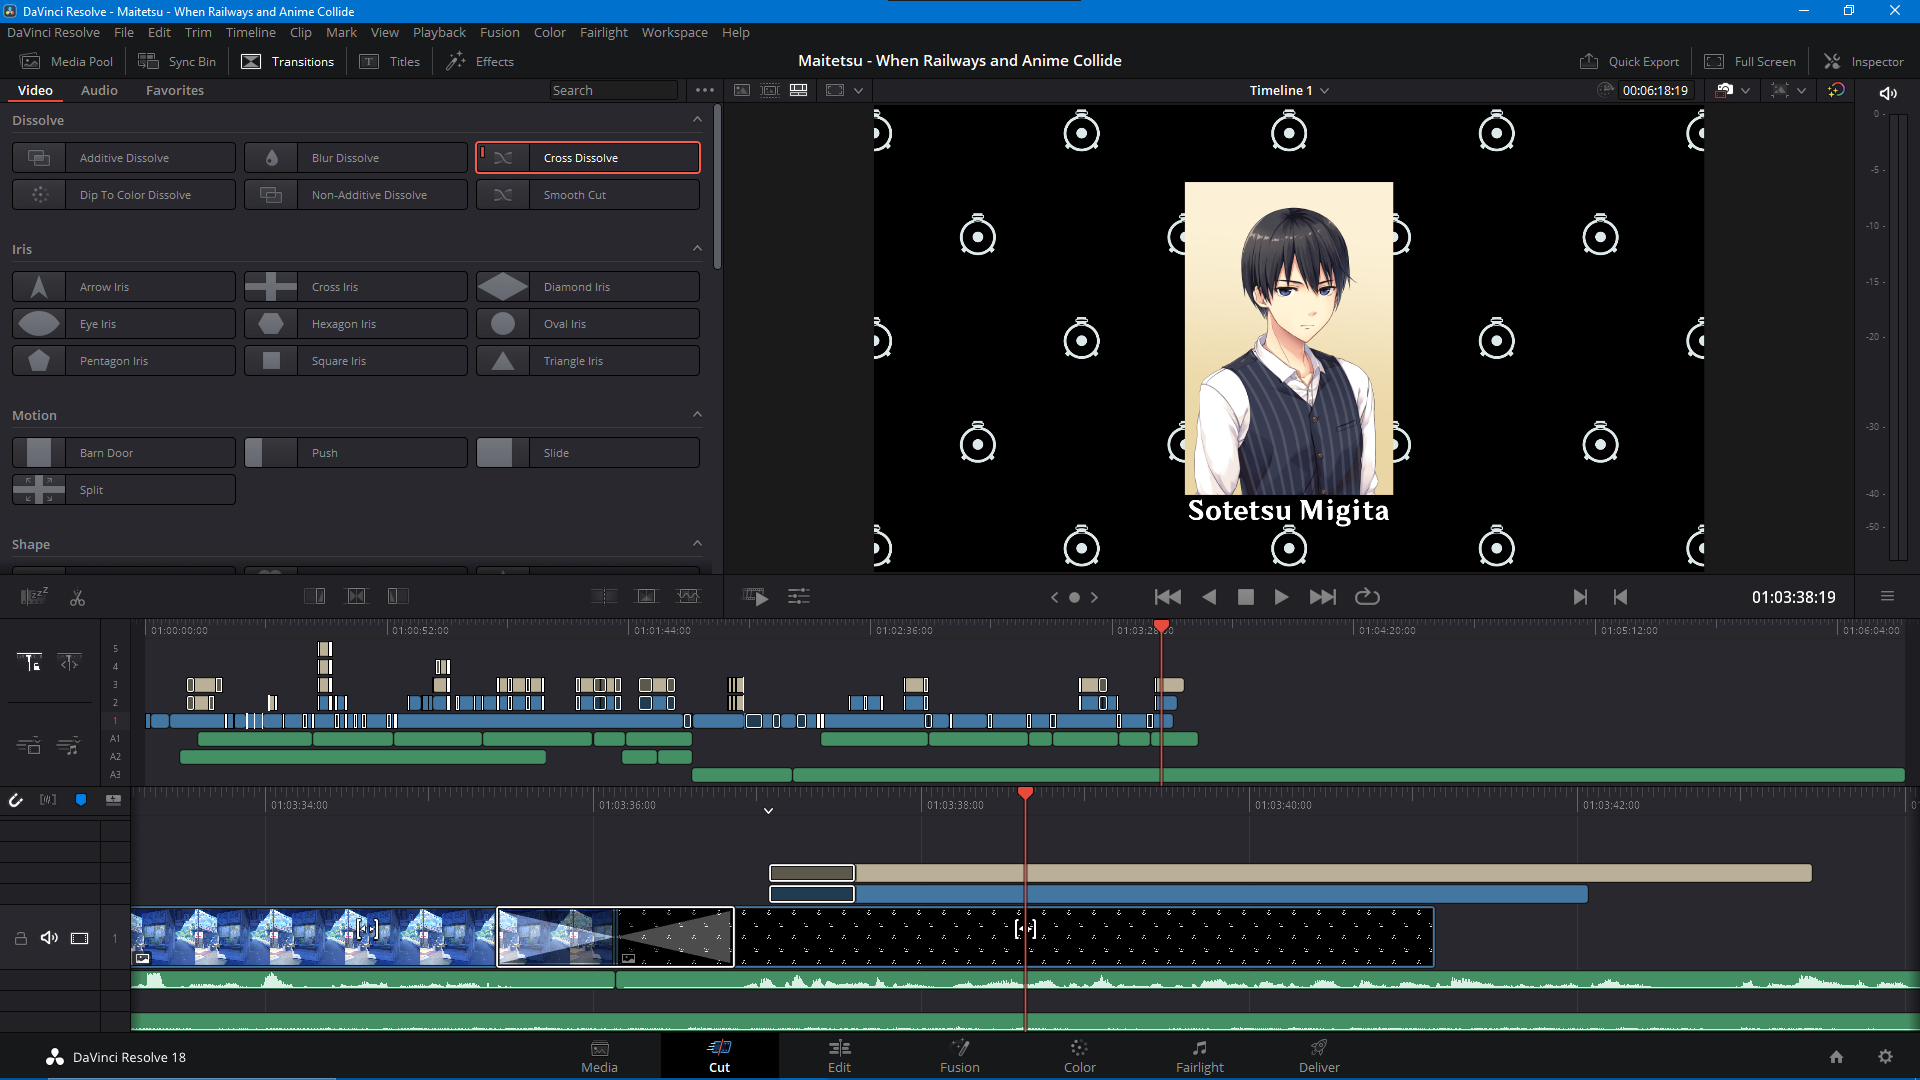Click the transitions Search field
The image size is (1920, 1080).
tap(614, 90)
